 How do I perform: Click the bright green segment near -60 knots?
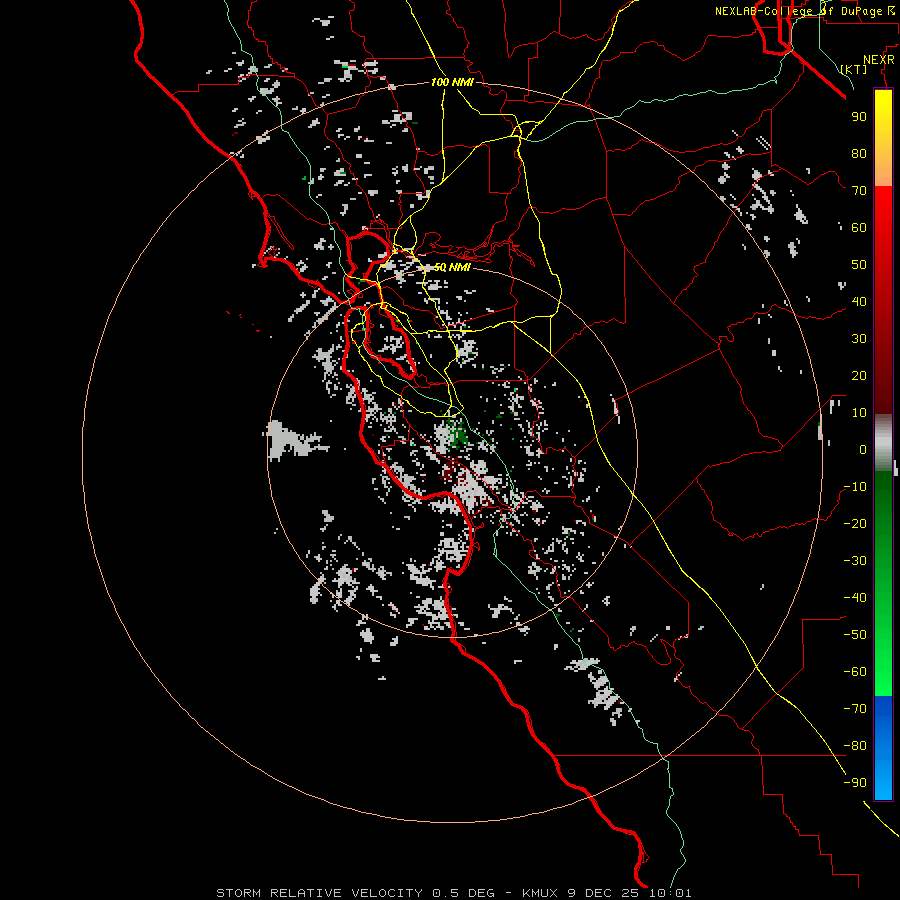883,674
